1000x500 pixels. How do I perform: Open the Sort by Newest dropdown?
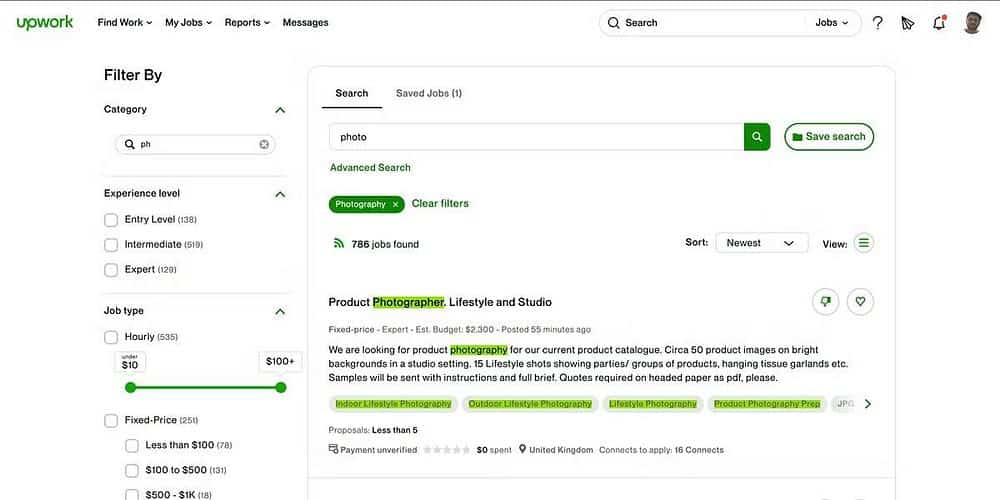[761, 243]
